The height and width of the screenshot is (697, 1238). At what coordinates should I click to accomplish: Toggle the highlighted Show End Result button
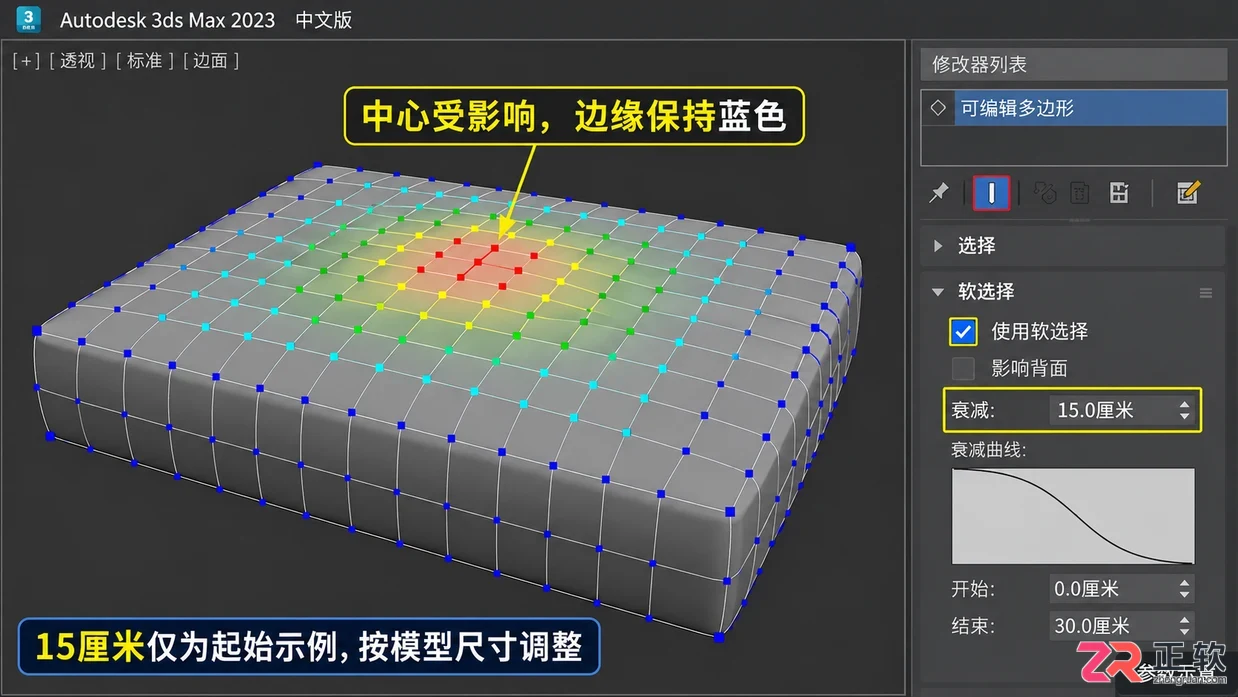click(991, 193)
